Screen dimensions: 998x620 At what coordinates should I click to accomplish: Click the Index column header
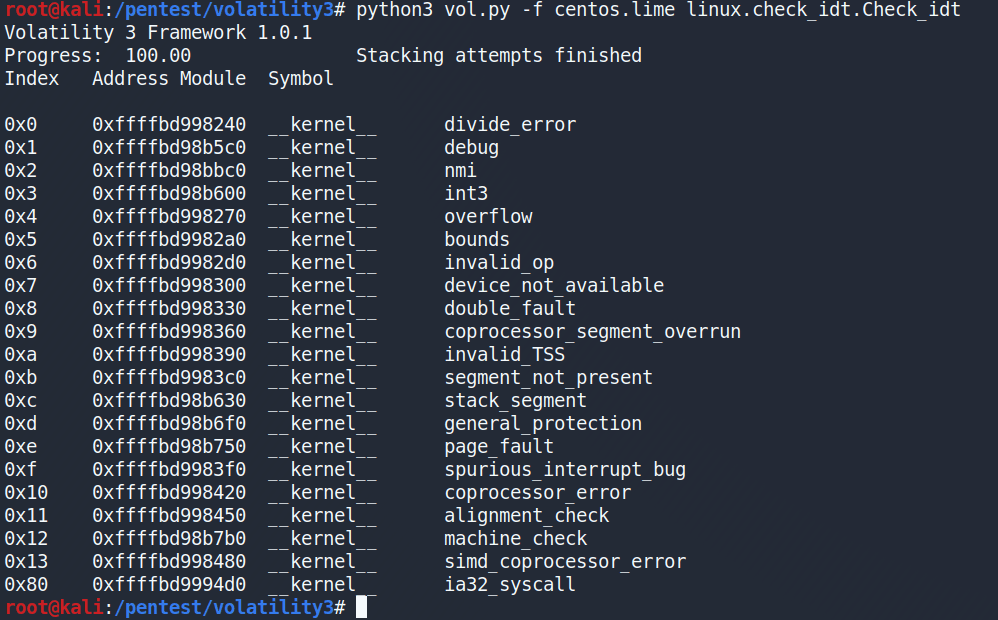(x=32, y=78)
